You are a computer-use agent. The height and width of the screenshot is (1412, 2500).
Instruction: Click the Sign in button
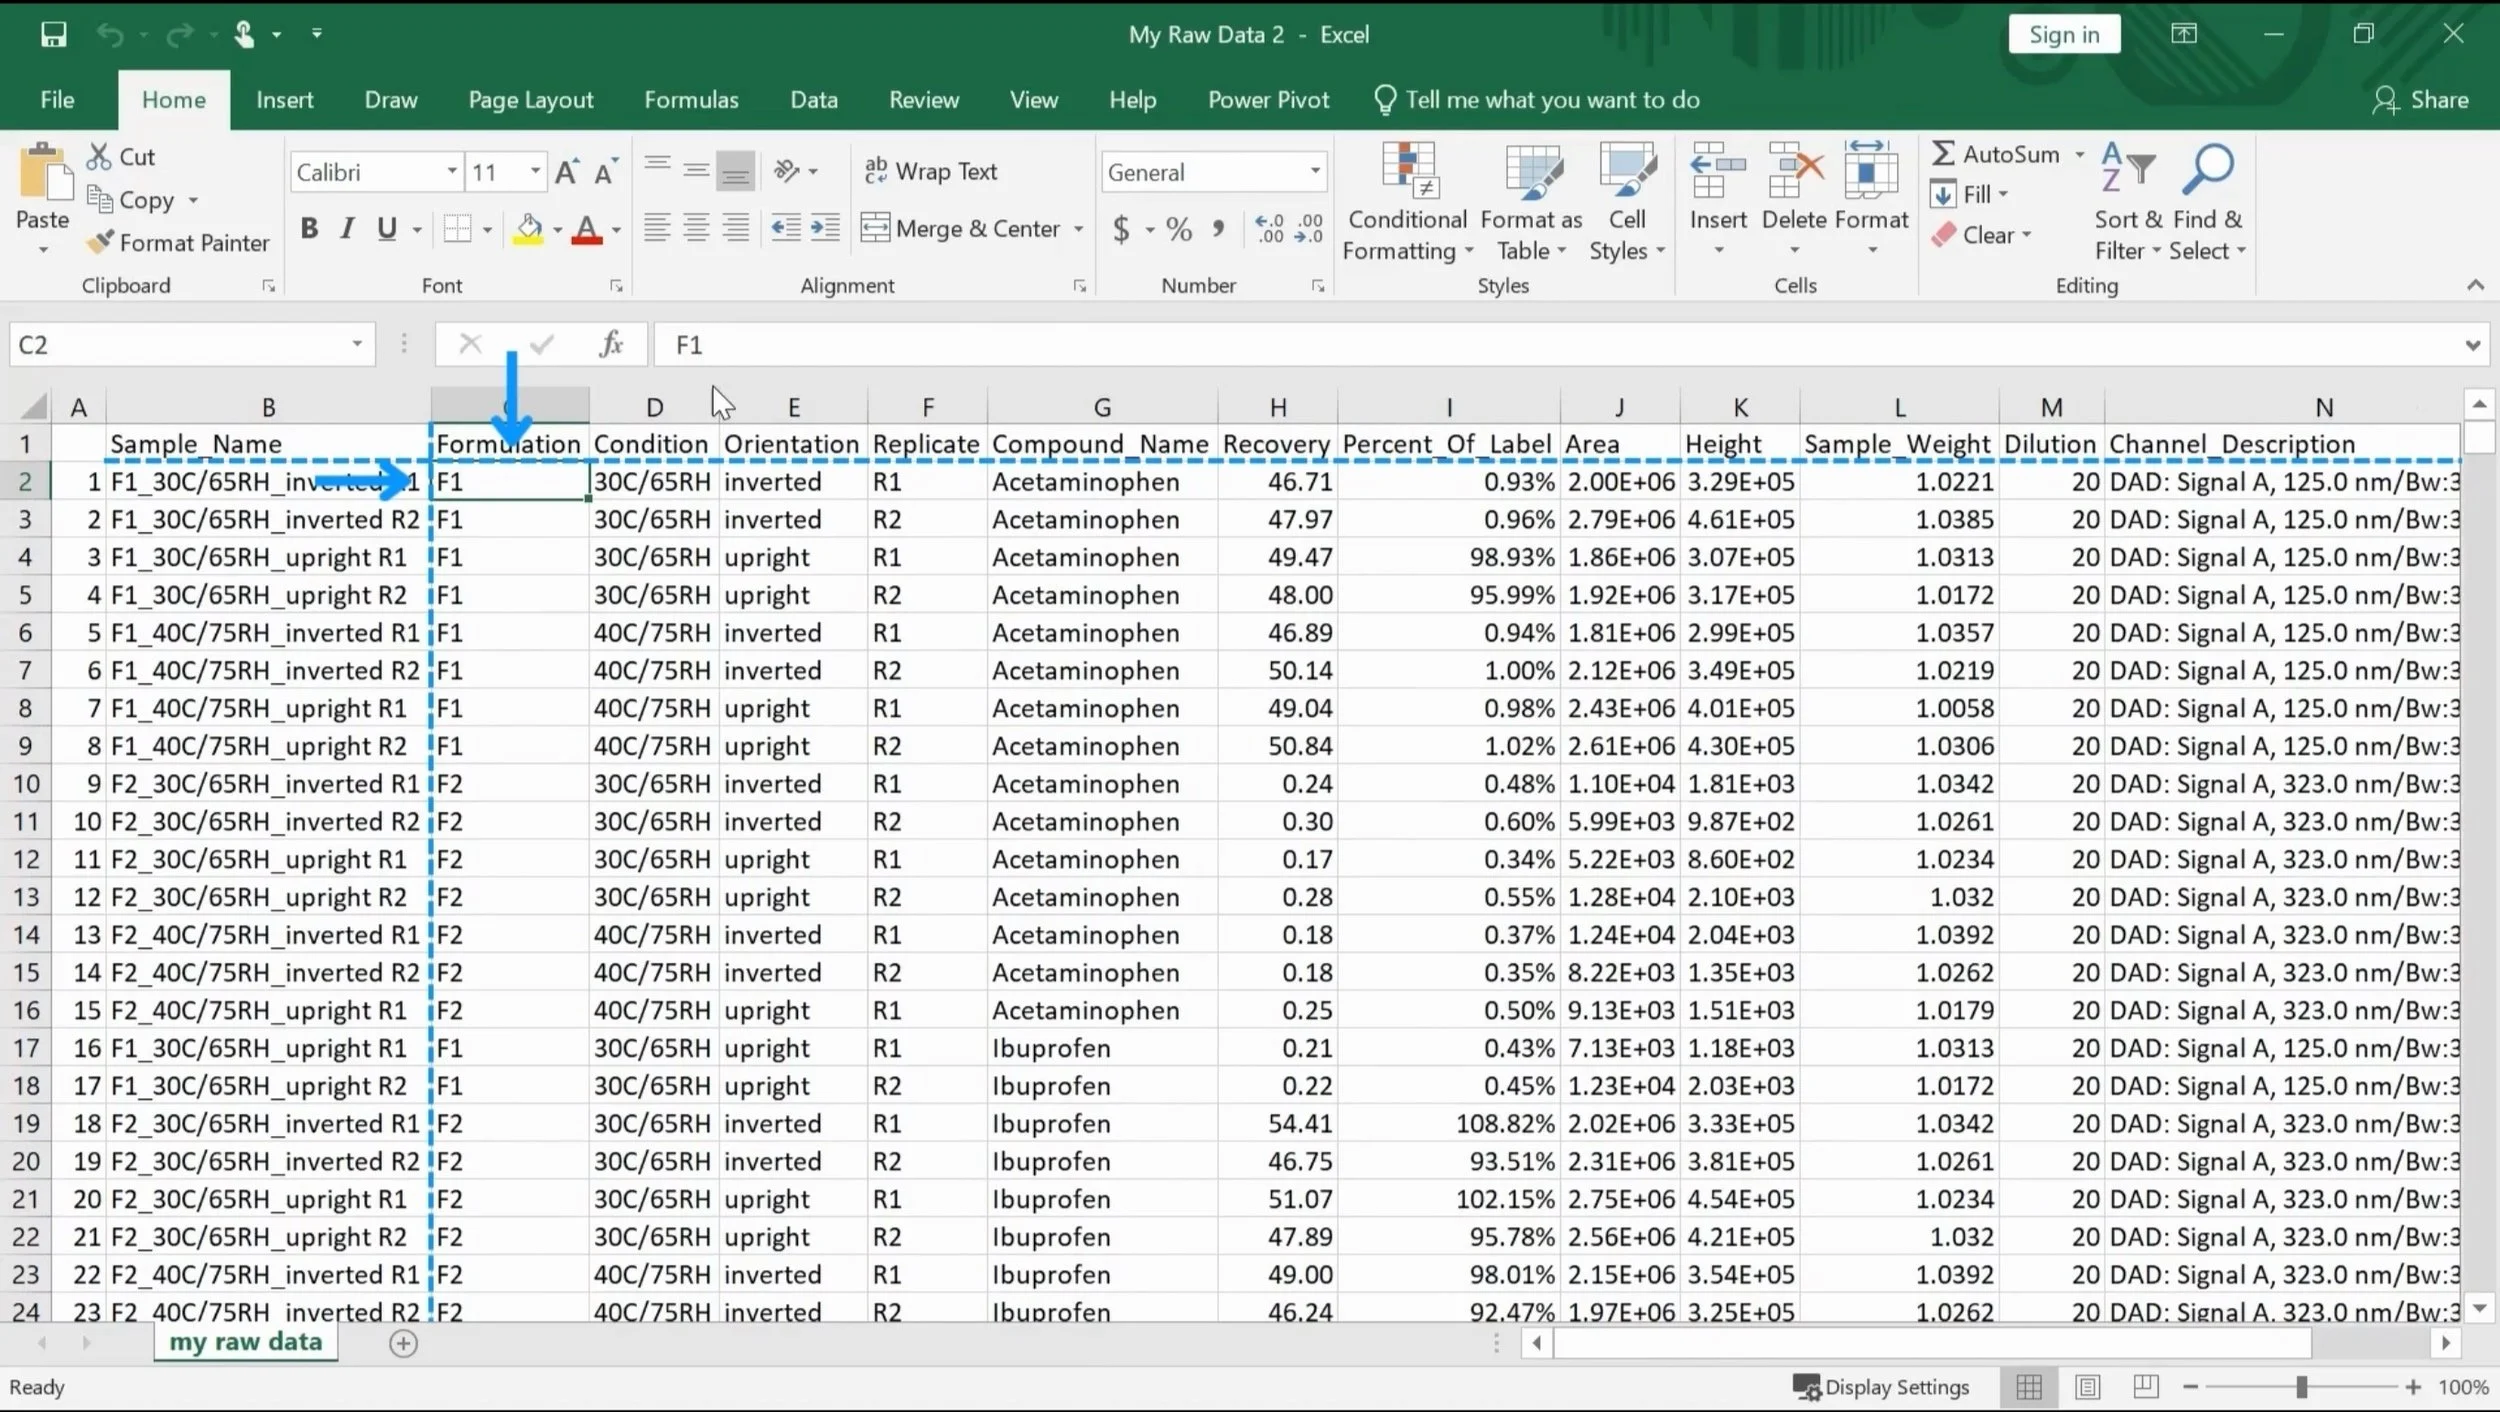tap(2064, 33)
